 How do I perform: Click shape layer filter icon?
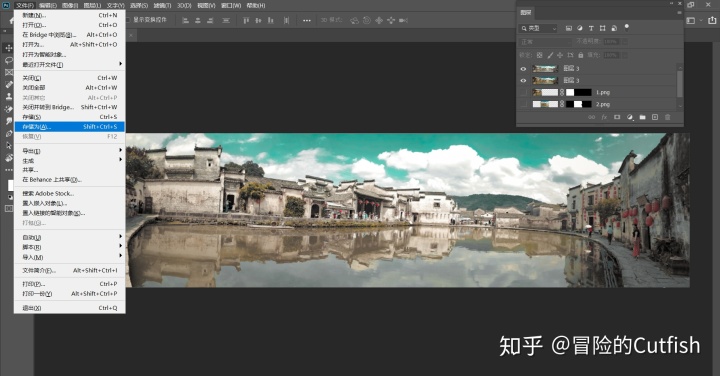[x=602, y=28]
